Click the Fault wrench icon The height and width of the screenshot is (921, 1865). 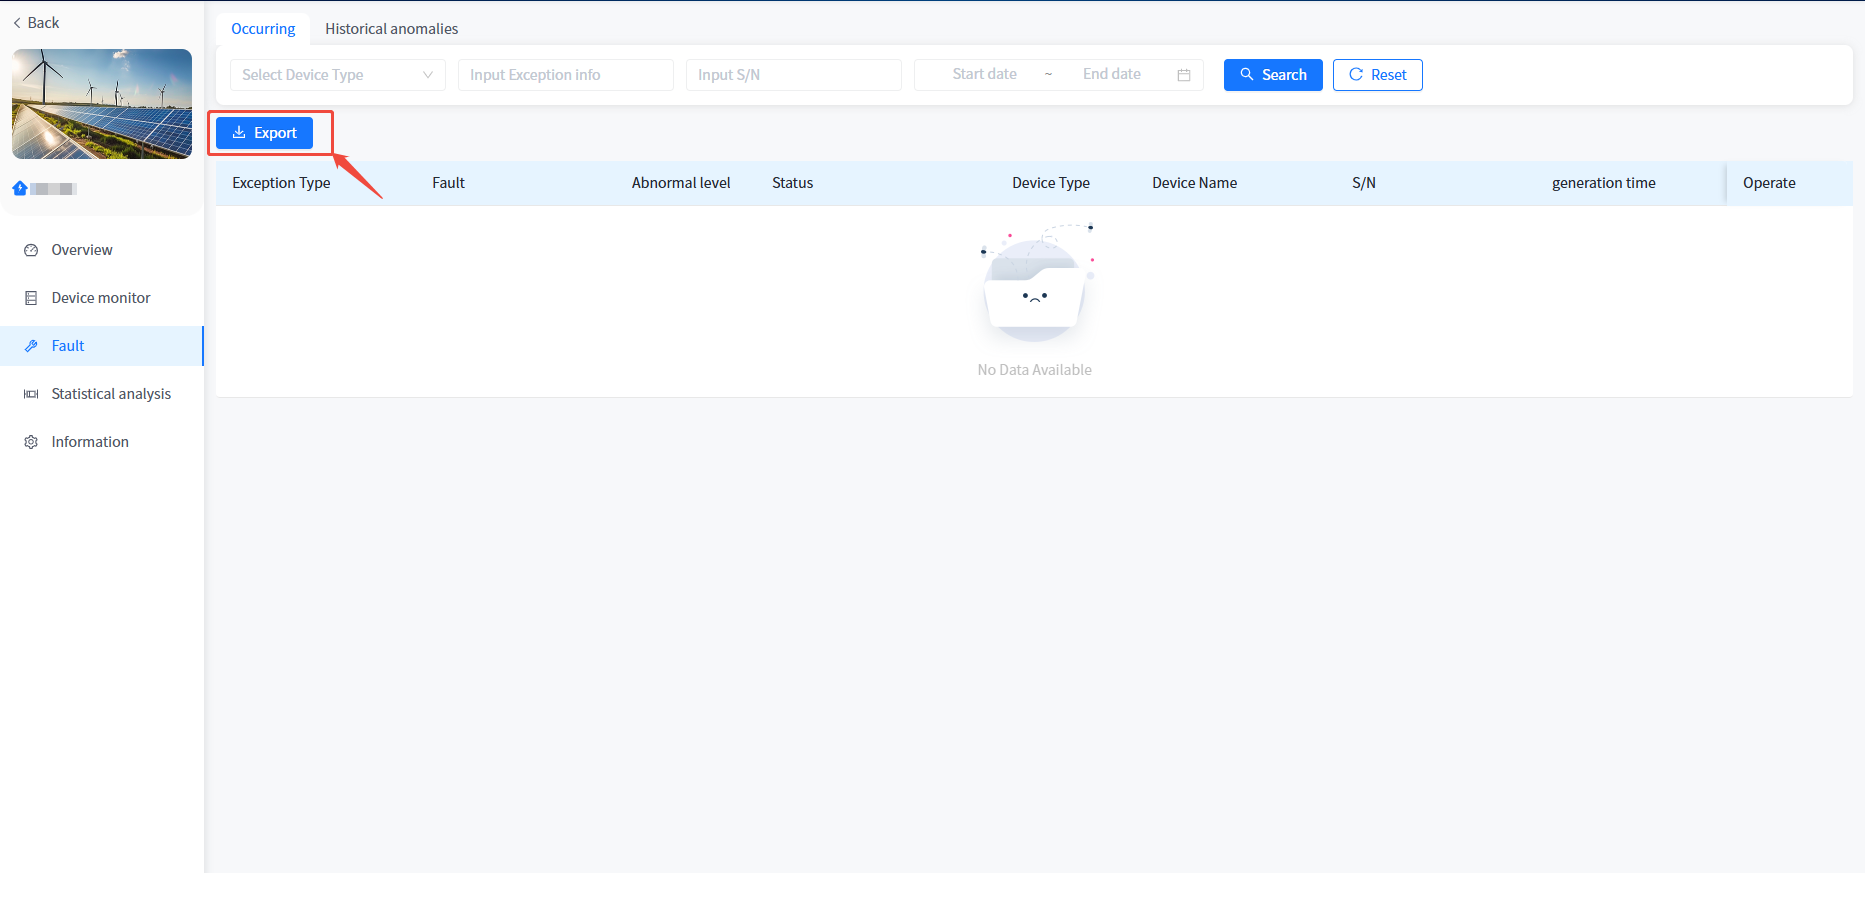point(31,346)
